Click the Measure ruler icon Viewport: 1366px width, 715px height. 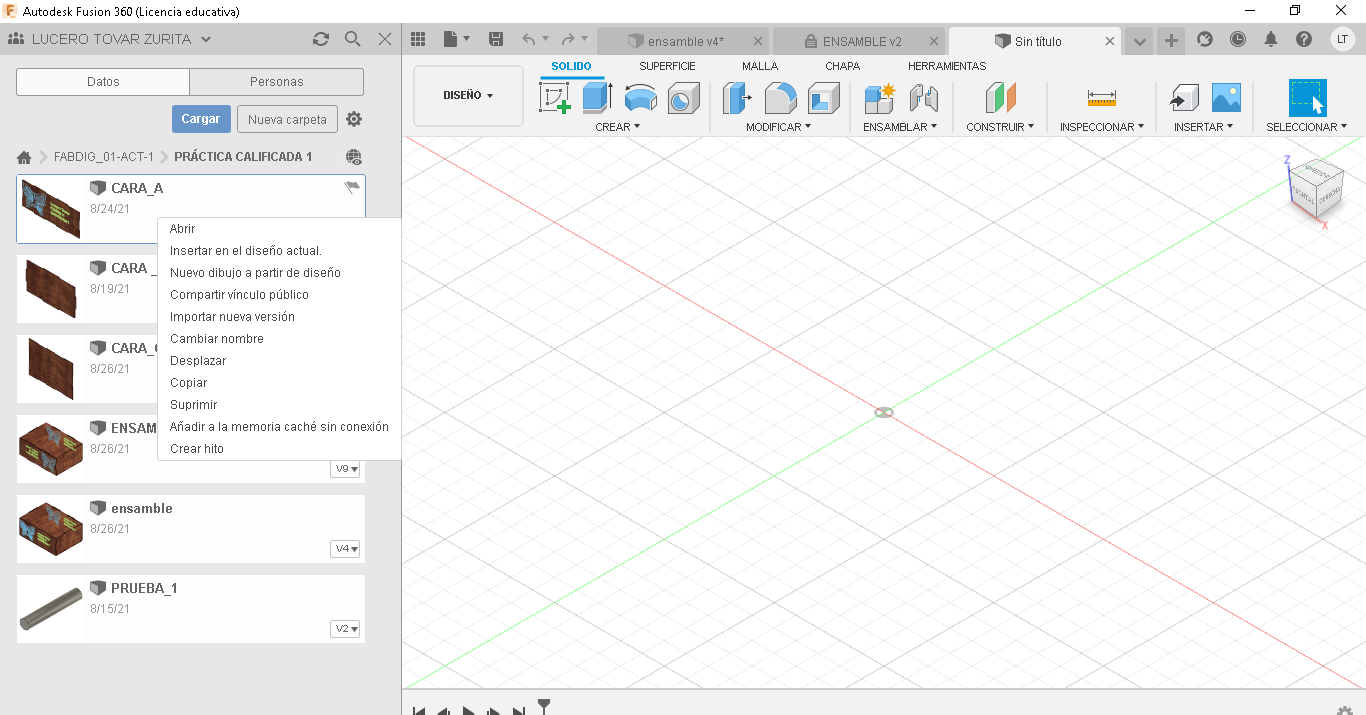[1102, 98]
